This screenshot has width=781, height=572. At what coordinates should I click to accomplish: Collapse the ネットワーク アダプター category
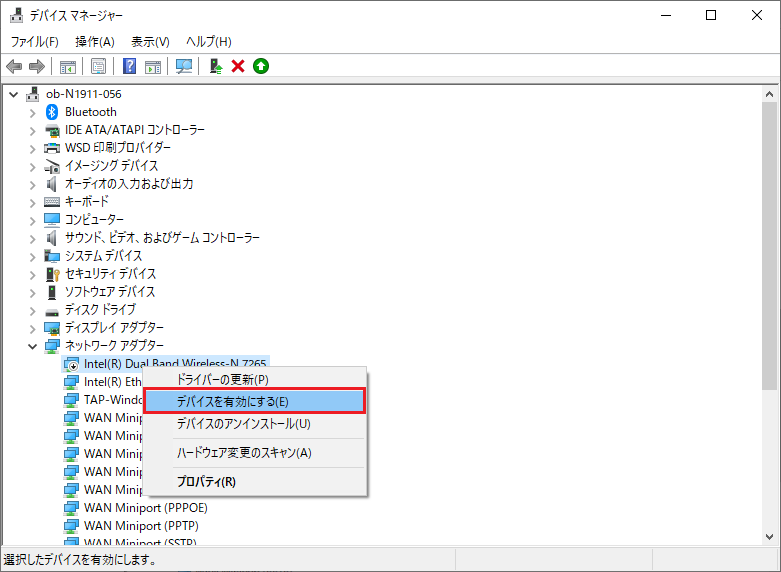(x=32, y=346)
